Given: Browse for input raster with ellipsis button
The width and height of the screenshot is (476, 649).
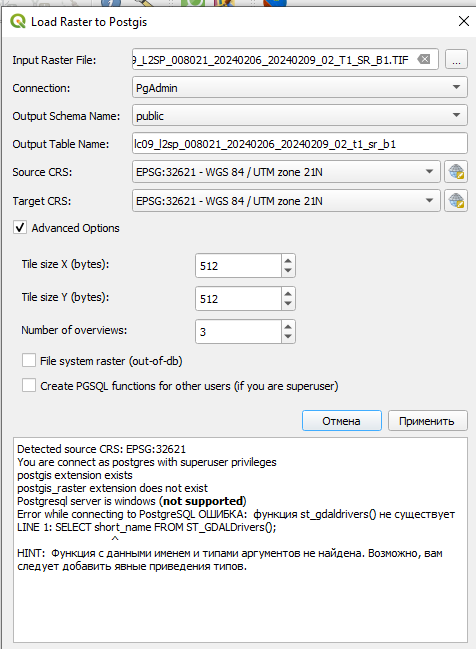Looking at the screenshot, I should pyautogui.click(x=456, y=59).
